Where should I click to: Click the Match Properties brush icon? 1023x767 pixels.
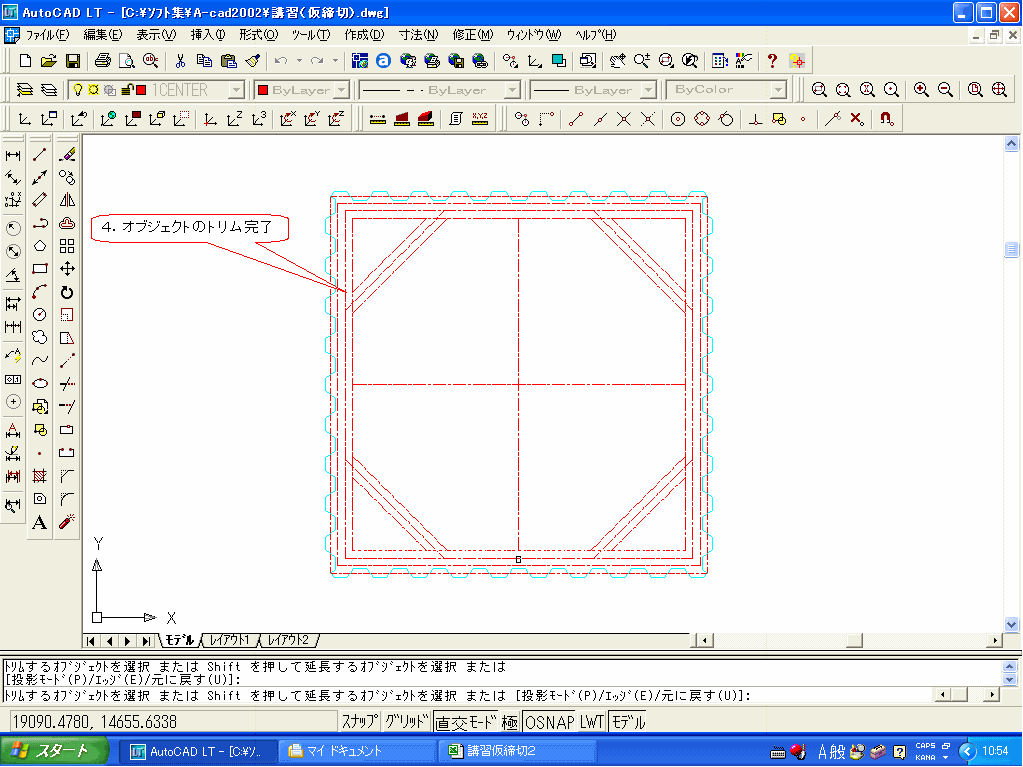pos(253,61)
